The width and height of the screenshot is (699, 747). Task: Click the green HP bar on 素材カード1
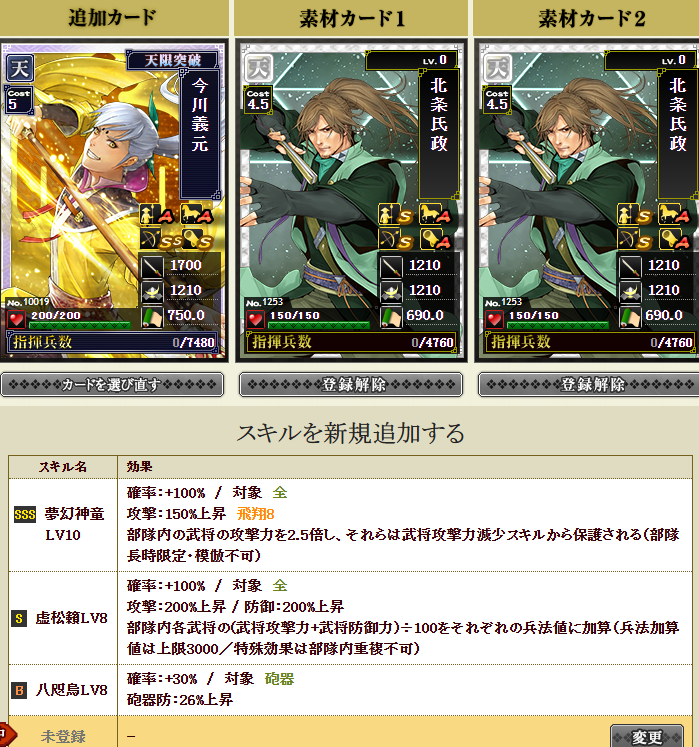coord(318,325)
